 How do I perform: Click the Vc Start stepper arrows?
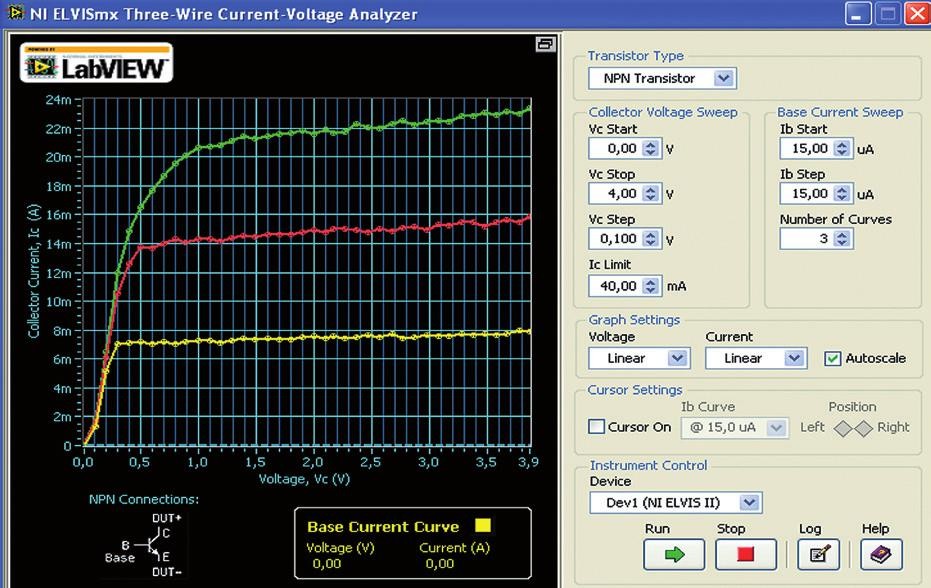click(x=651, y=148)
